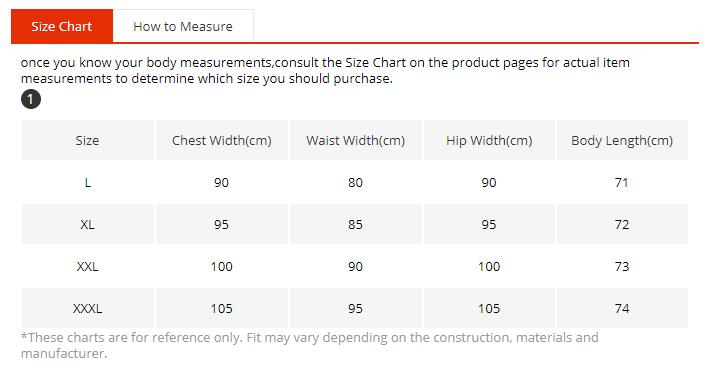Select the XL size row label
The height and width of the screenshot is (369, 710).
pos(87,225)
